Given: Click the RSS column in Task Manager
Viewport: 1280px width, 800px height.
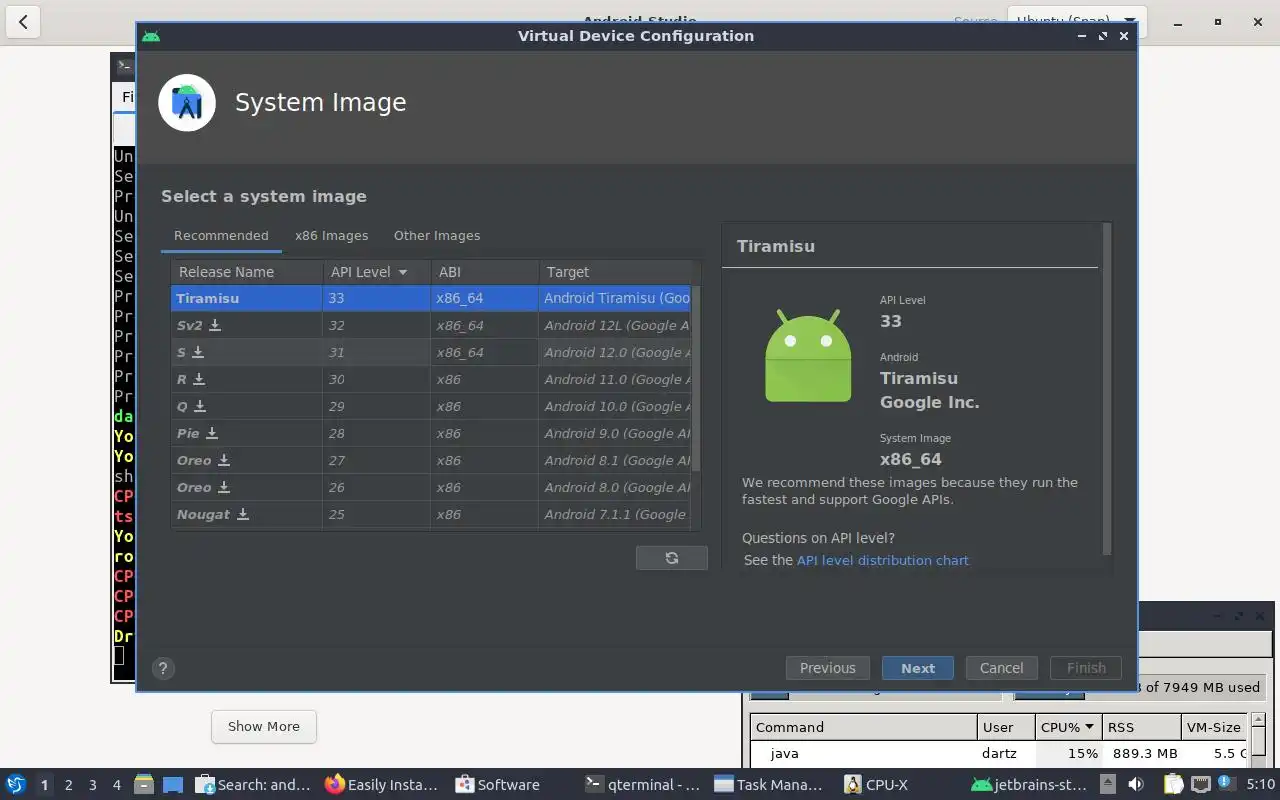Looking at the screenshot, I should [1143, 727].
